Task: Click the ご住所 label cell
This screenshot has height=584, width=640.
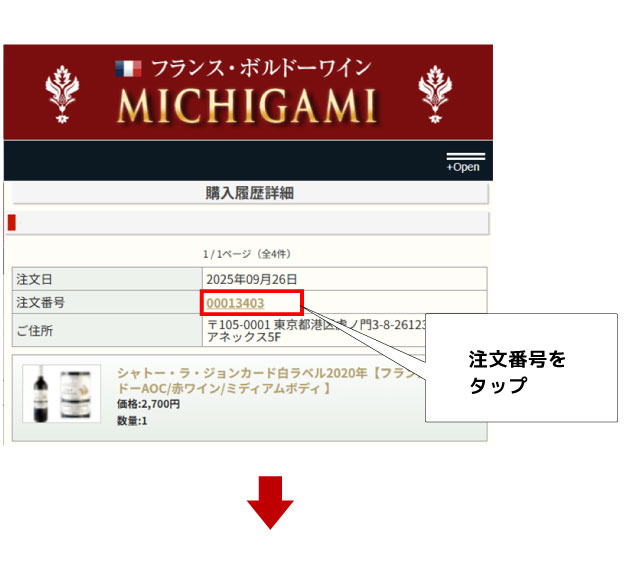Action: pyautogui.click(x=107, y=330)
